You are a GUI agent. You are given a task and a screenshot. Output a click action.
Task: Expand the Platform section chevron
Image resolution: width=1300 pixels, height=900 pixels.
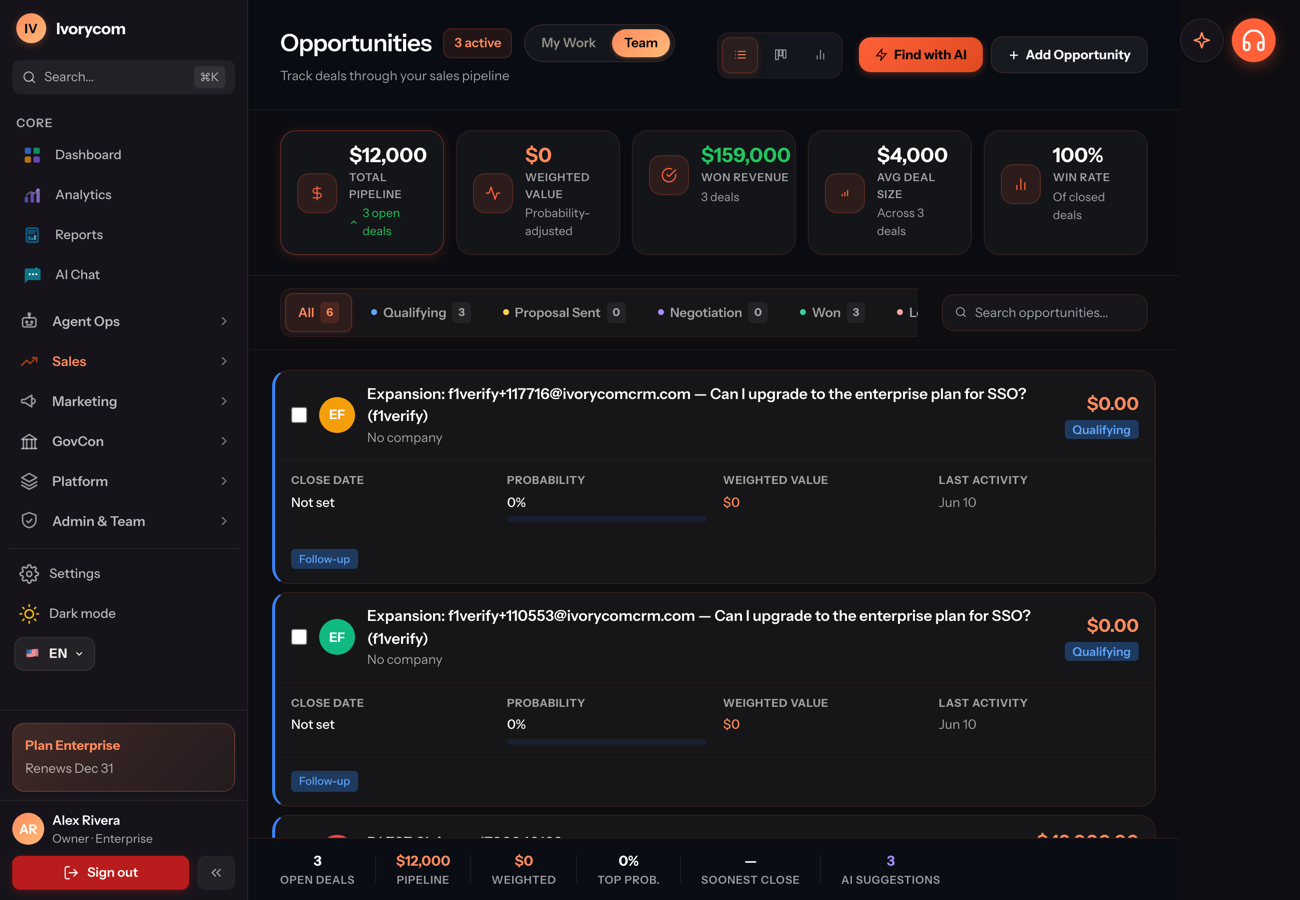pyautogui.click(x=224, y=481)
